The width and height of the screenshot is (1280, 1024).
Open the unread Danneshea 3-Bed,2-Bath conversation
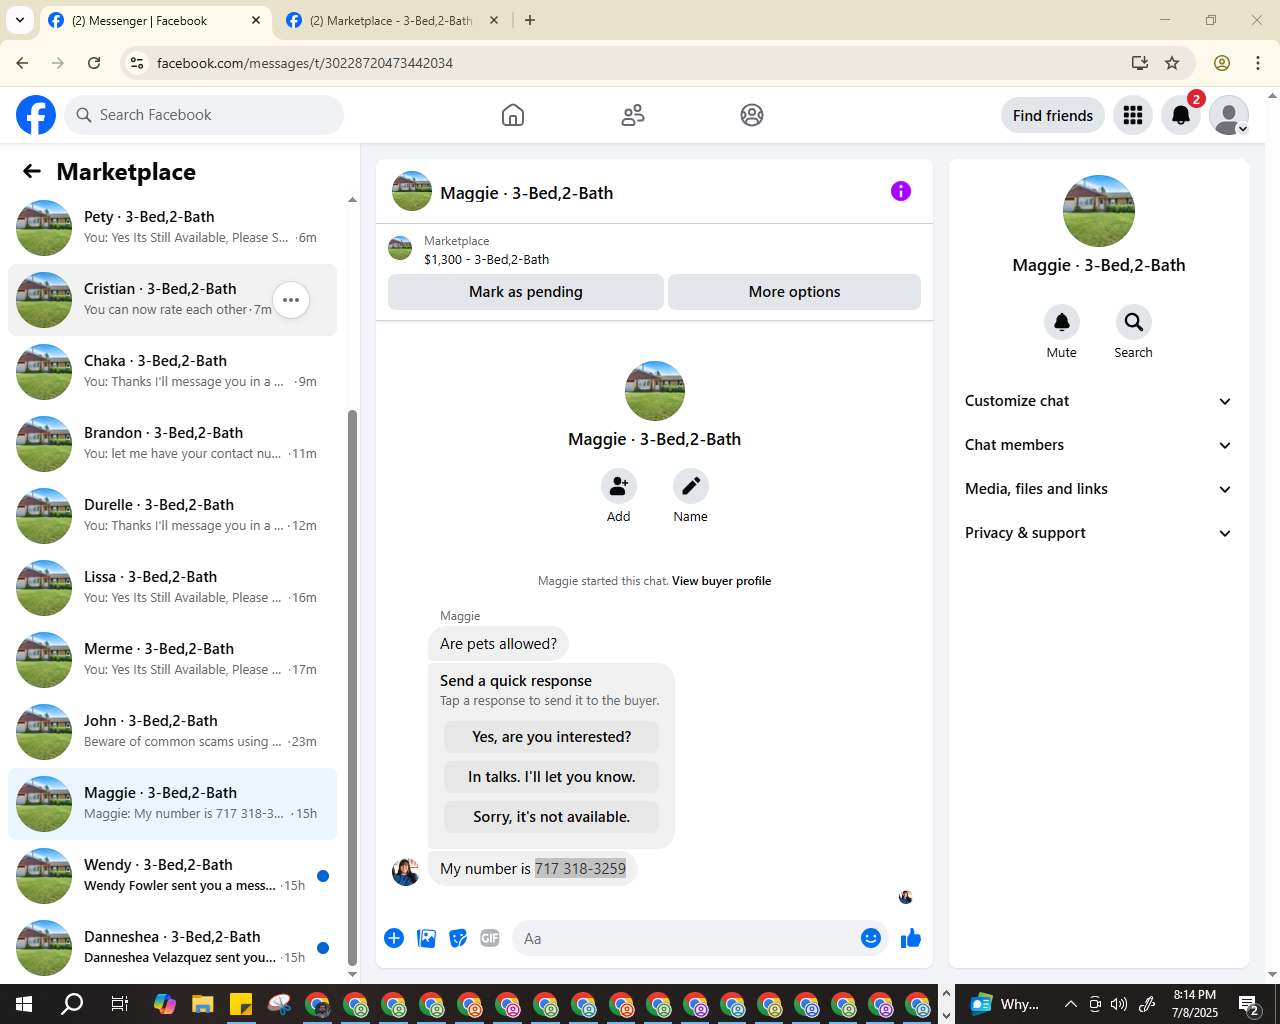tap(172, 948)
